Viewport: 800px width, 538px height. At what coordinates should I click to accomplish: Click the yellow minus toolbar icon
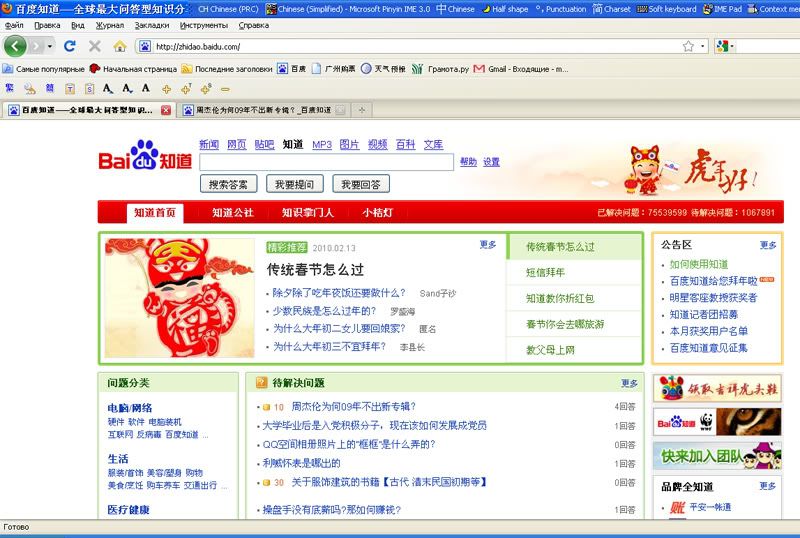pyautogui.click(x=225, y=89)
